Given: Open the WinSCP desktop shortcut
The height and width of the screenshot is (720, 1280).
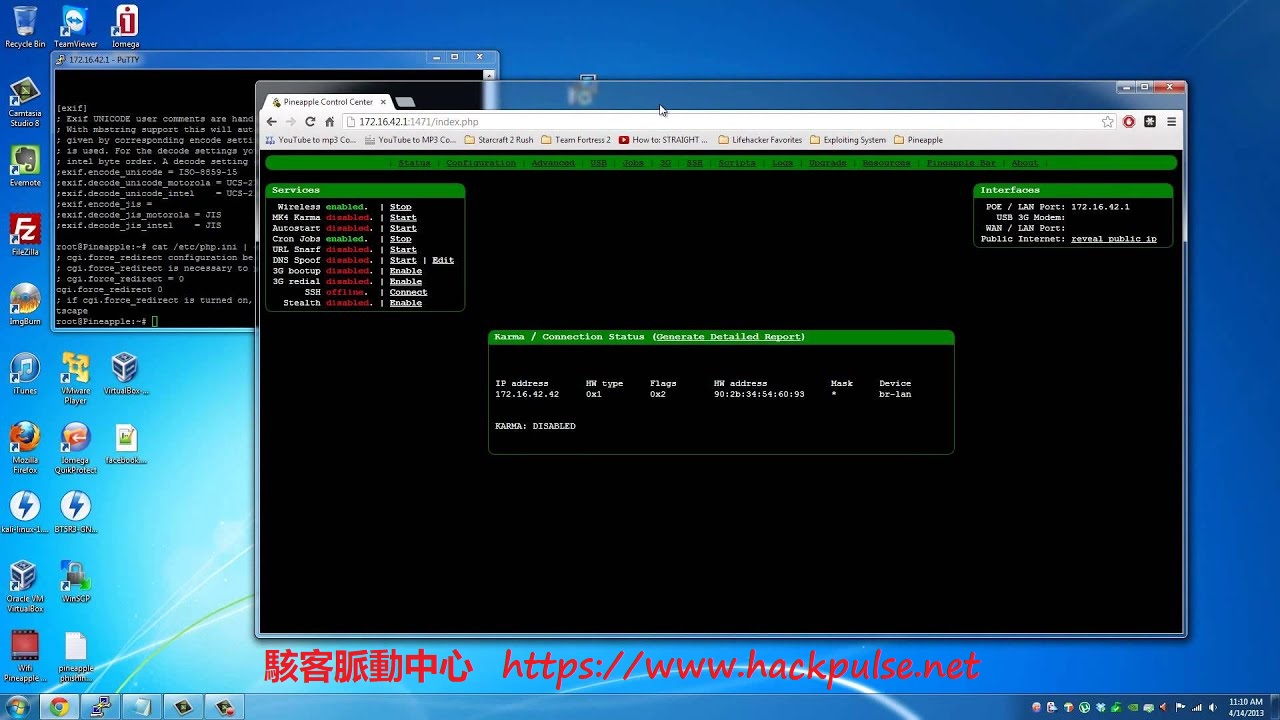Looking at the screenshot, I should click(75, 582).
